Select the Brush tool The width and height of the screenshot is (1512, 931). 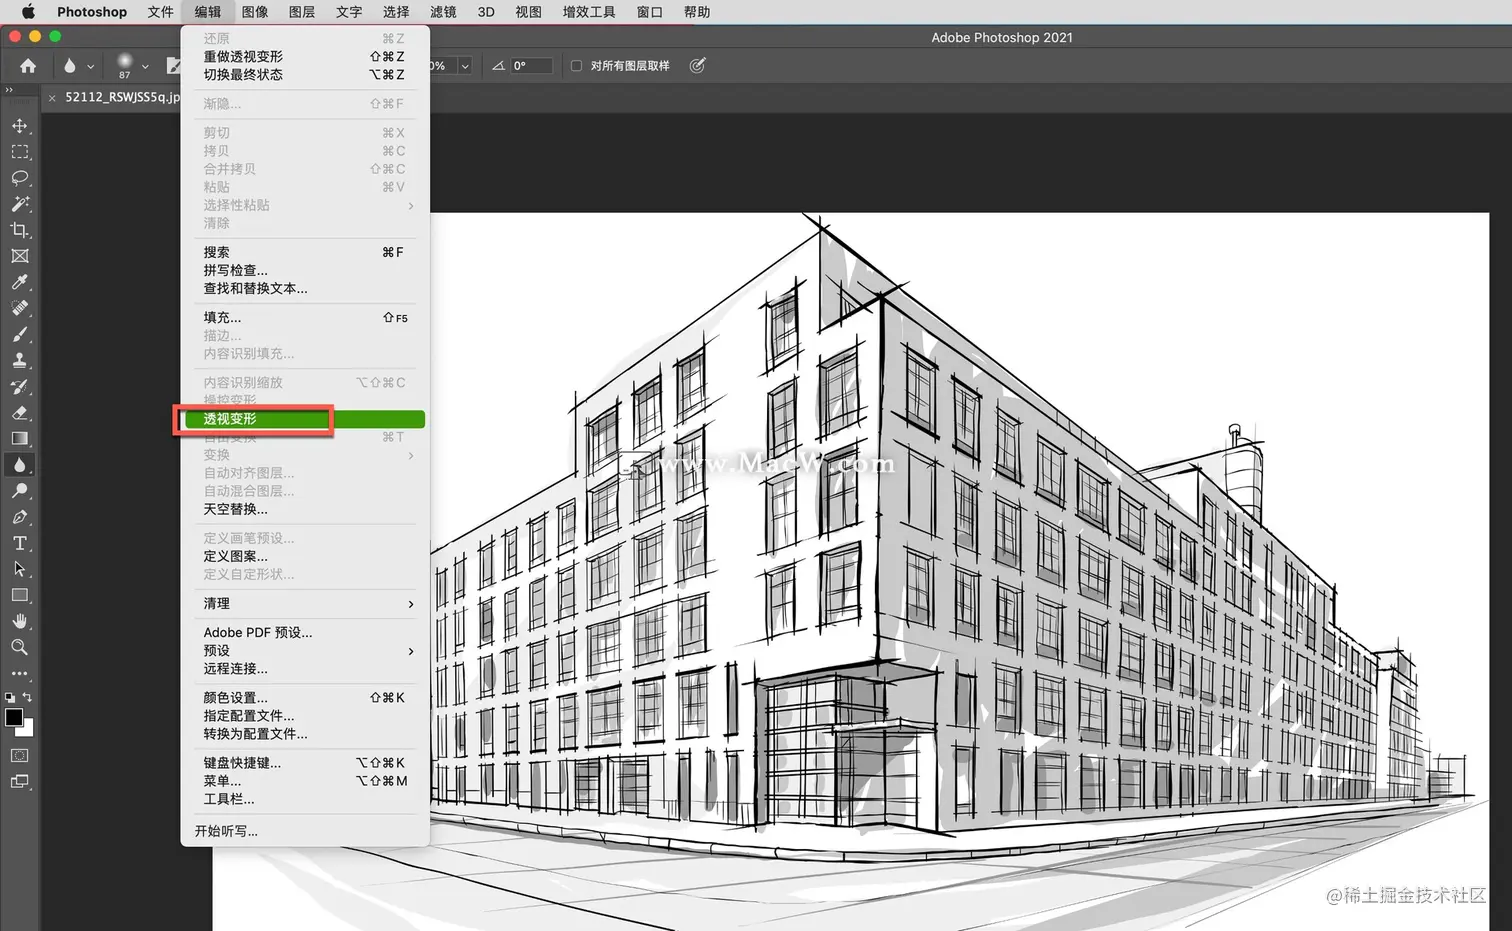click(20, 334)
